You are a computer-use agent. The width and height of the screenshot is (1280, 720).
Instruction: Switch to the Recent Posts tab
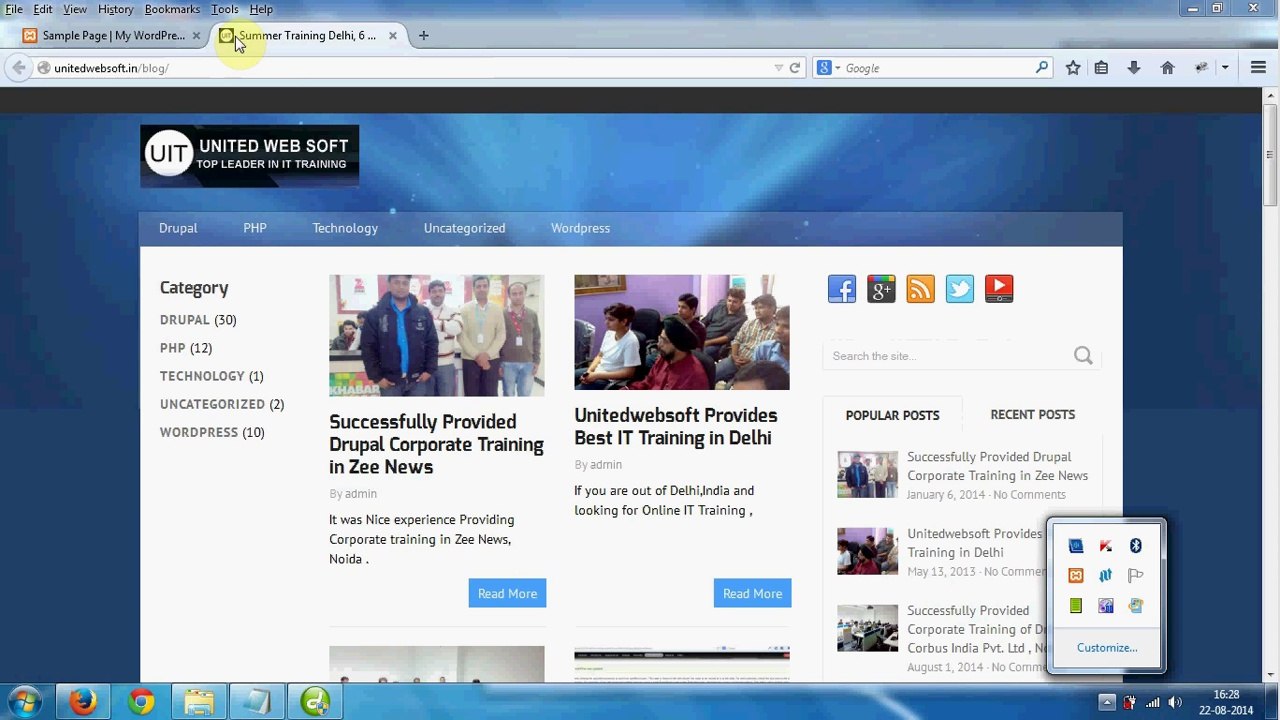[1032, 414]
